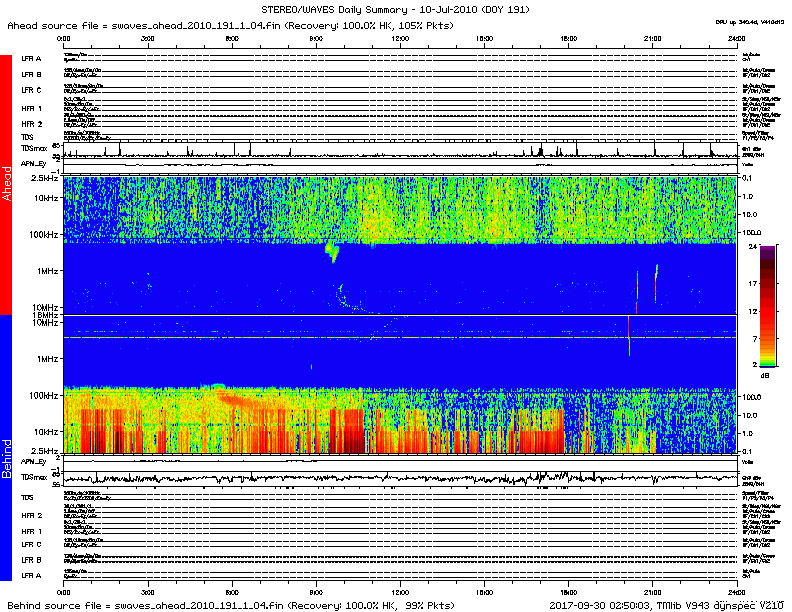792x612 pixels.
Task: Click the 100kHz label in the Behind spectrogram
Action: [x=42, y=395]
